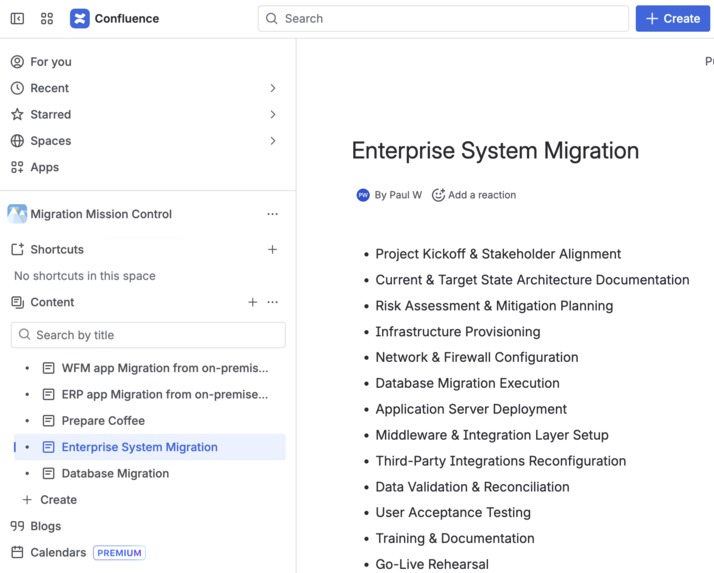Click 'Project Kickoff & Stakeholder Alignment' bullet
The height and width of the screenshot is (573, 714).
point(498,254)
